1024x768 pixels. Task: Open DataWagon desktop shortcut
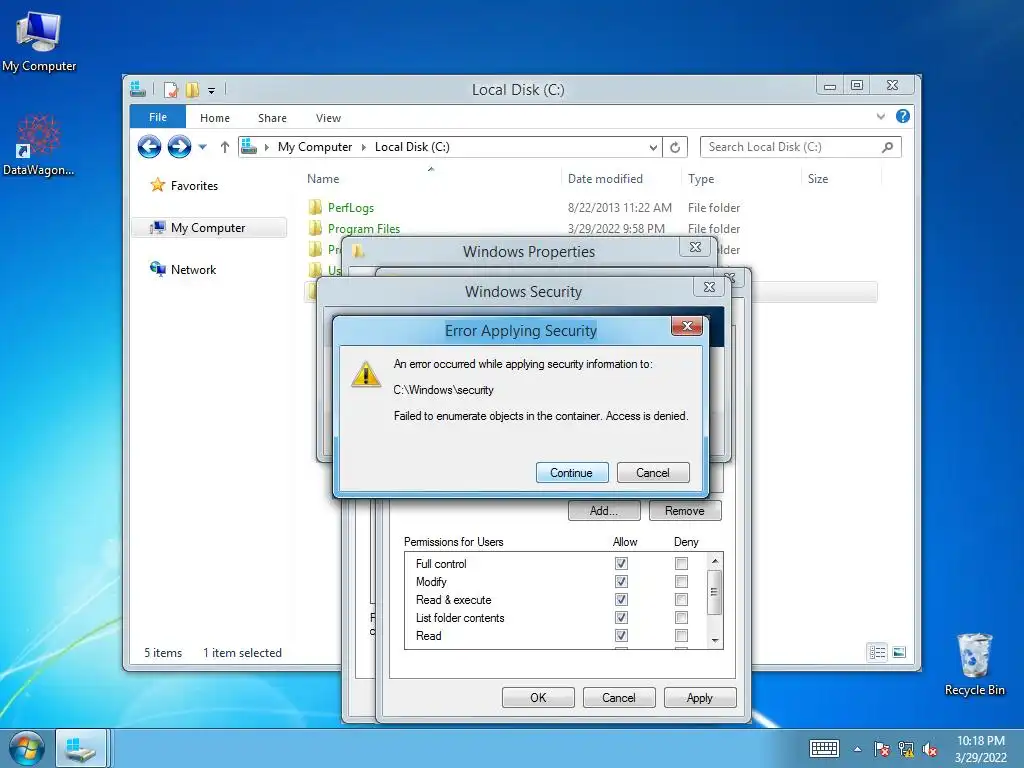39,146
